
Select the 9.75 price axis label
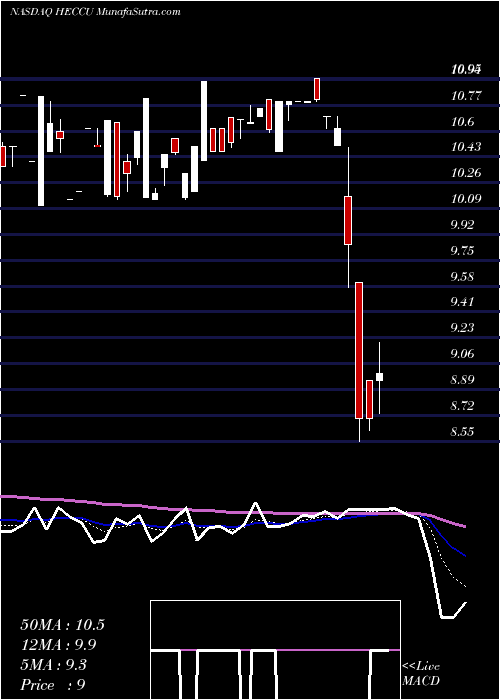(463, 250)
